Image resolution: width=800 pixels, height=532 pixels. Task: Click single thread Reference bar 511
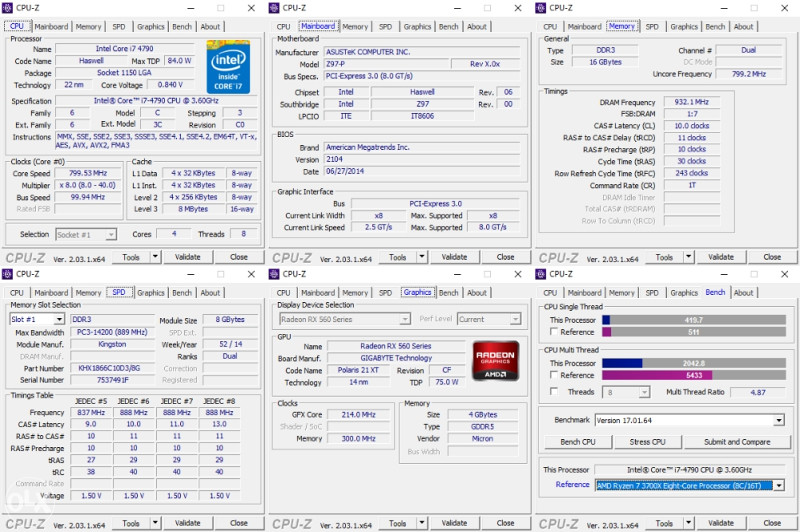[694, 332]
